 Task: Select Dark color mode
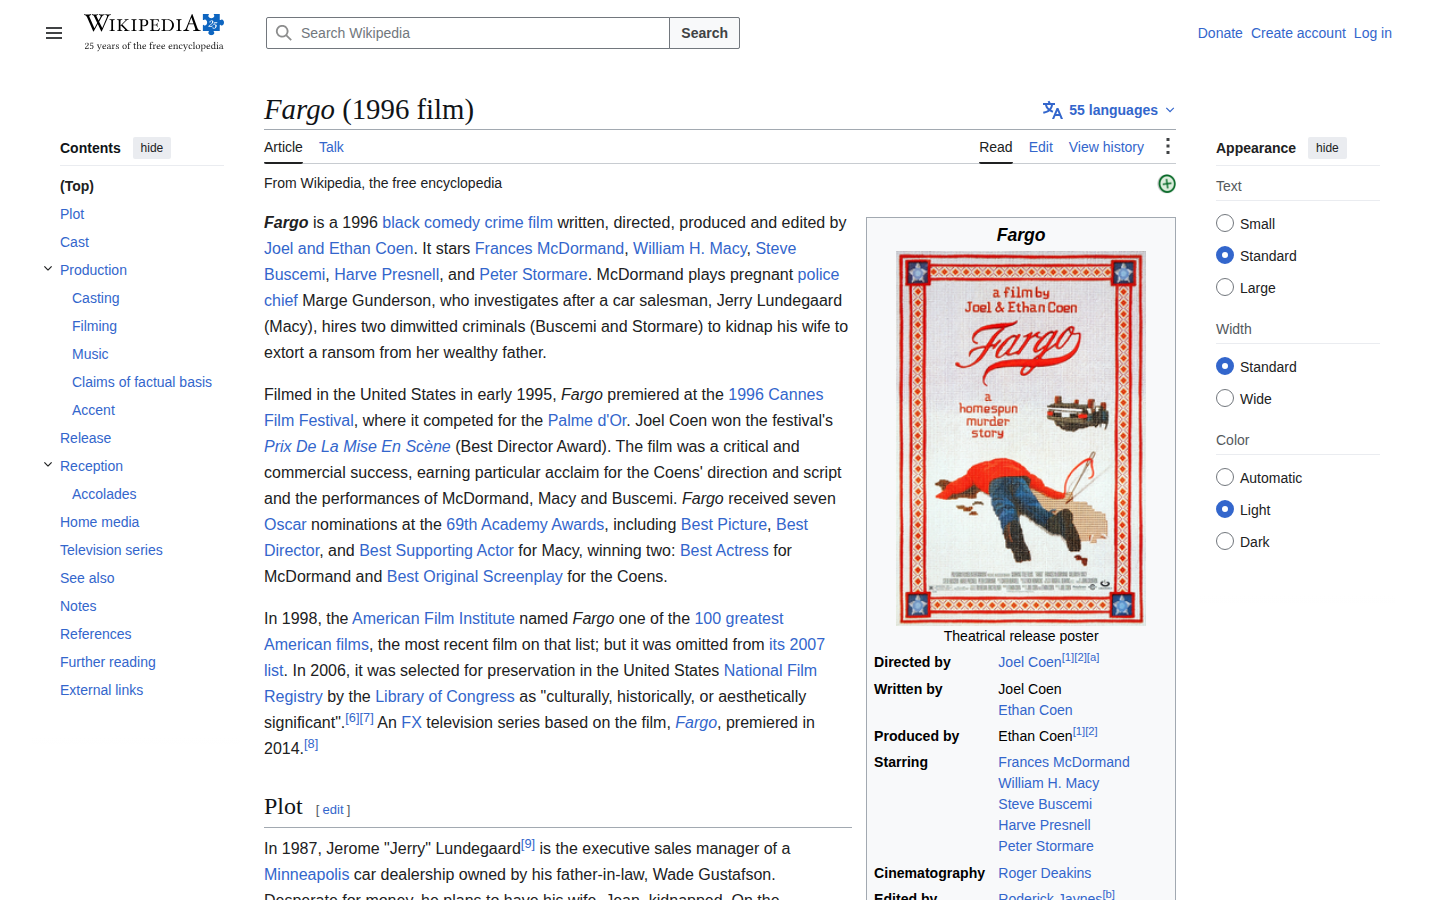(1225, 541)
